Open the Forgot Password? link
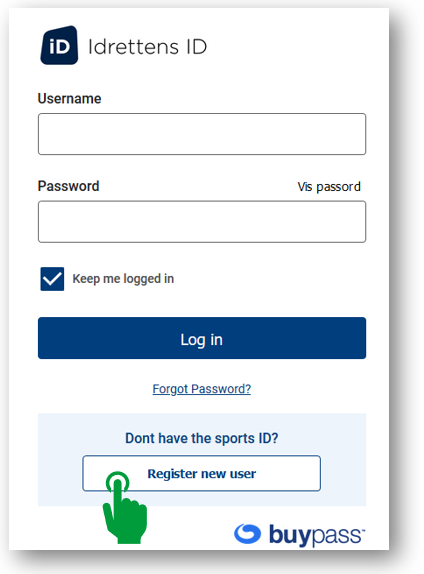Image resolution: width=424 pixels, height=574 pixels. (x=202, y=389)
